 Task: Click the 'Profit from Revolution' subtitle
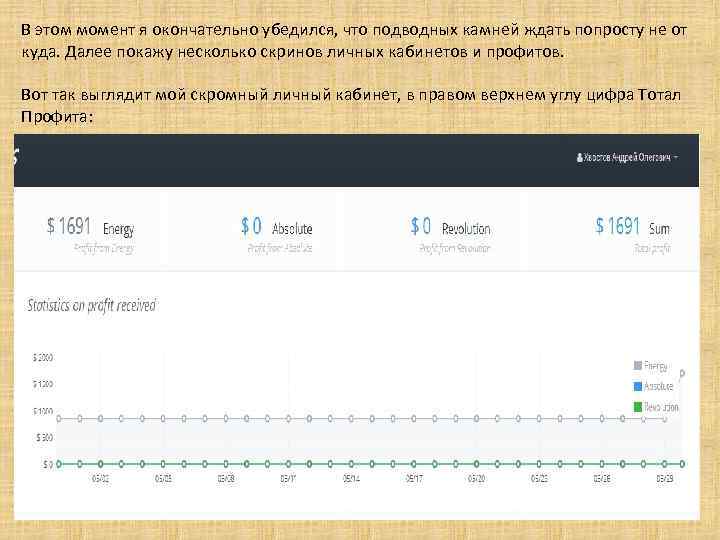455,248
